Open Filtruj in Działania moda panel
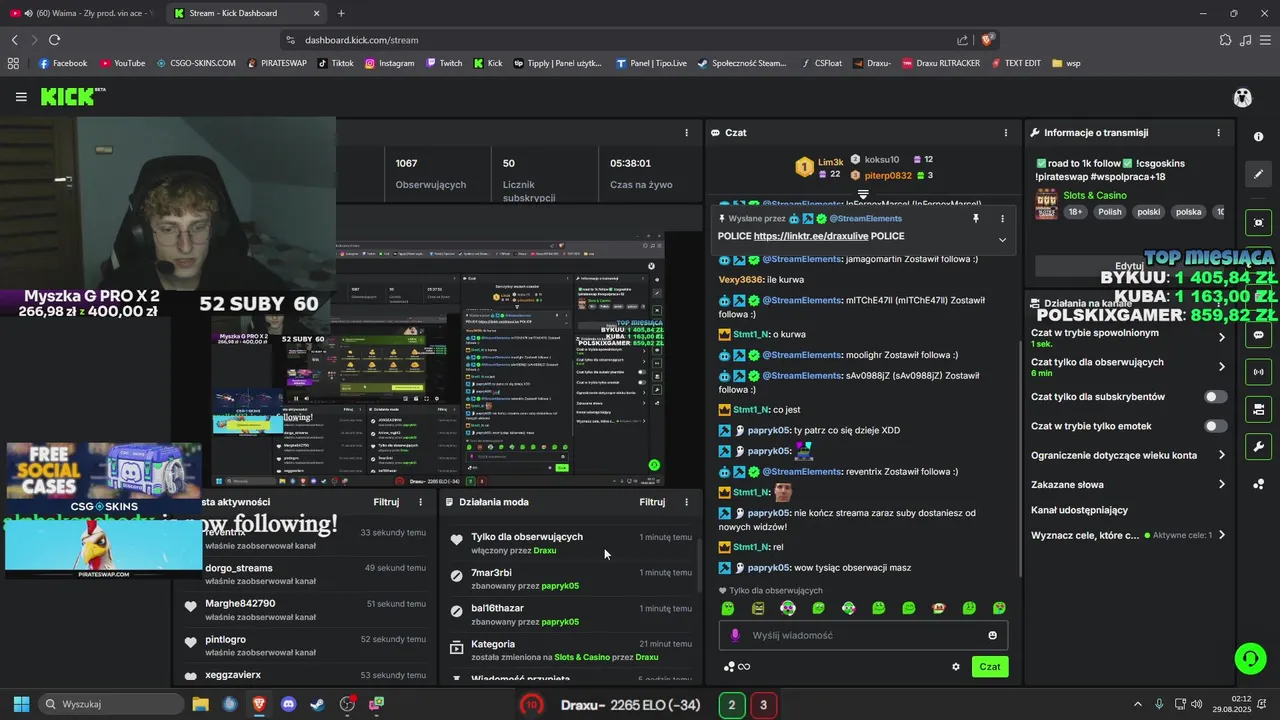The height and width of the screenshot is (720, 1280). point(652,502)
